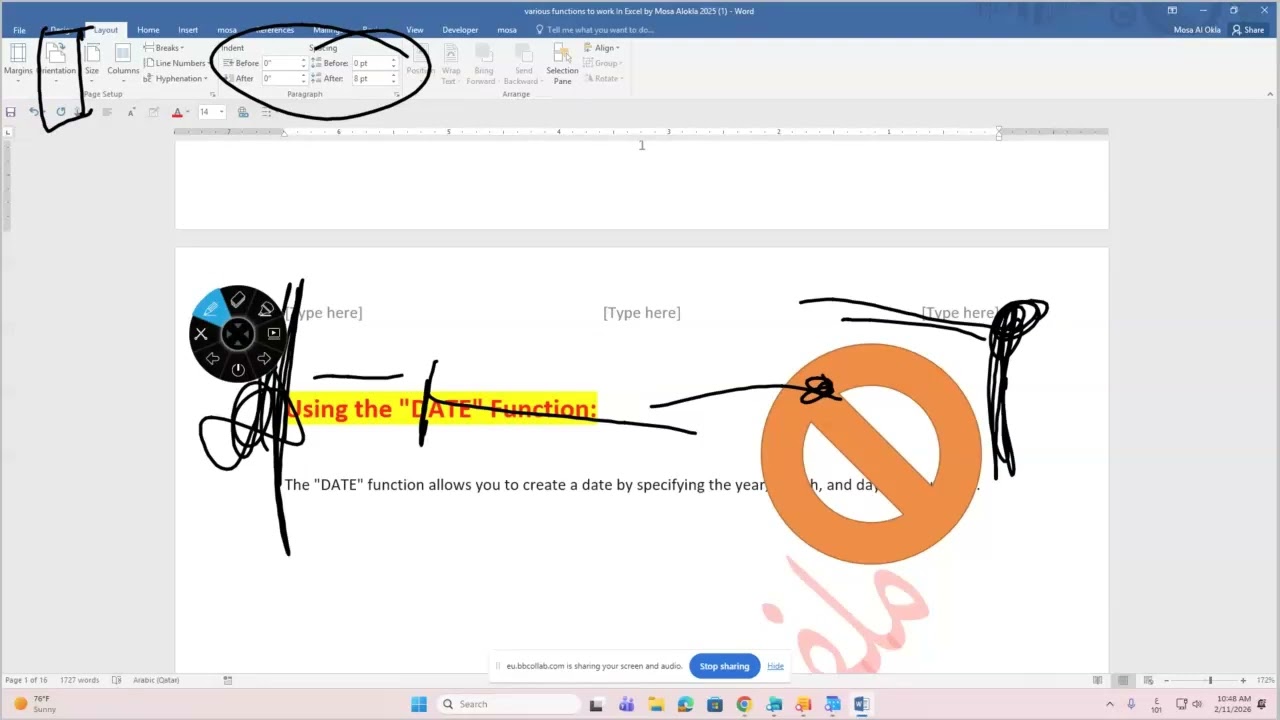Click the font color A icon
The width and height of the screenshot is (1280, 720).
[177, 112]
